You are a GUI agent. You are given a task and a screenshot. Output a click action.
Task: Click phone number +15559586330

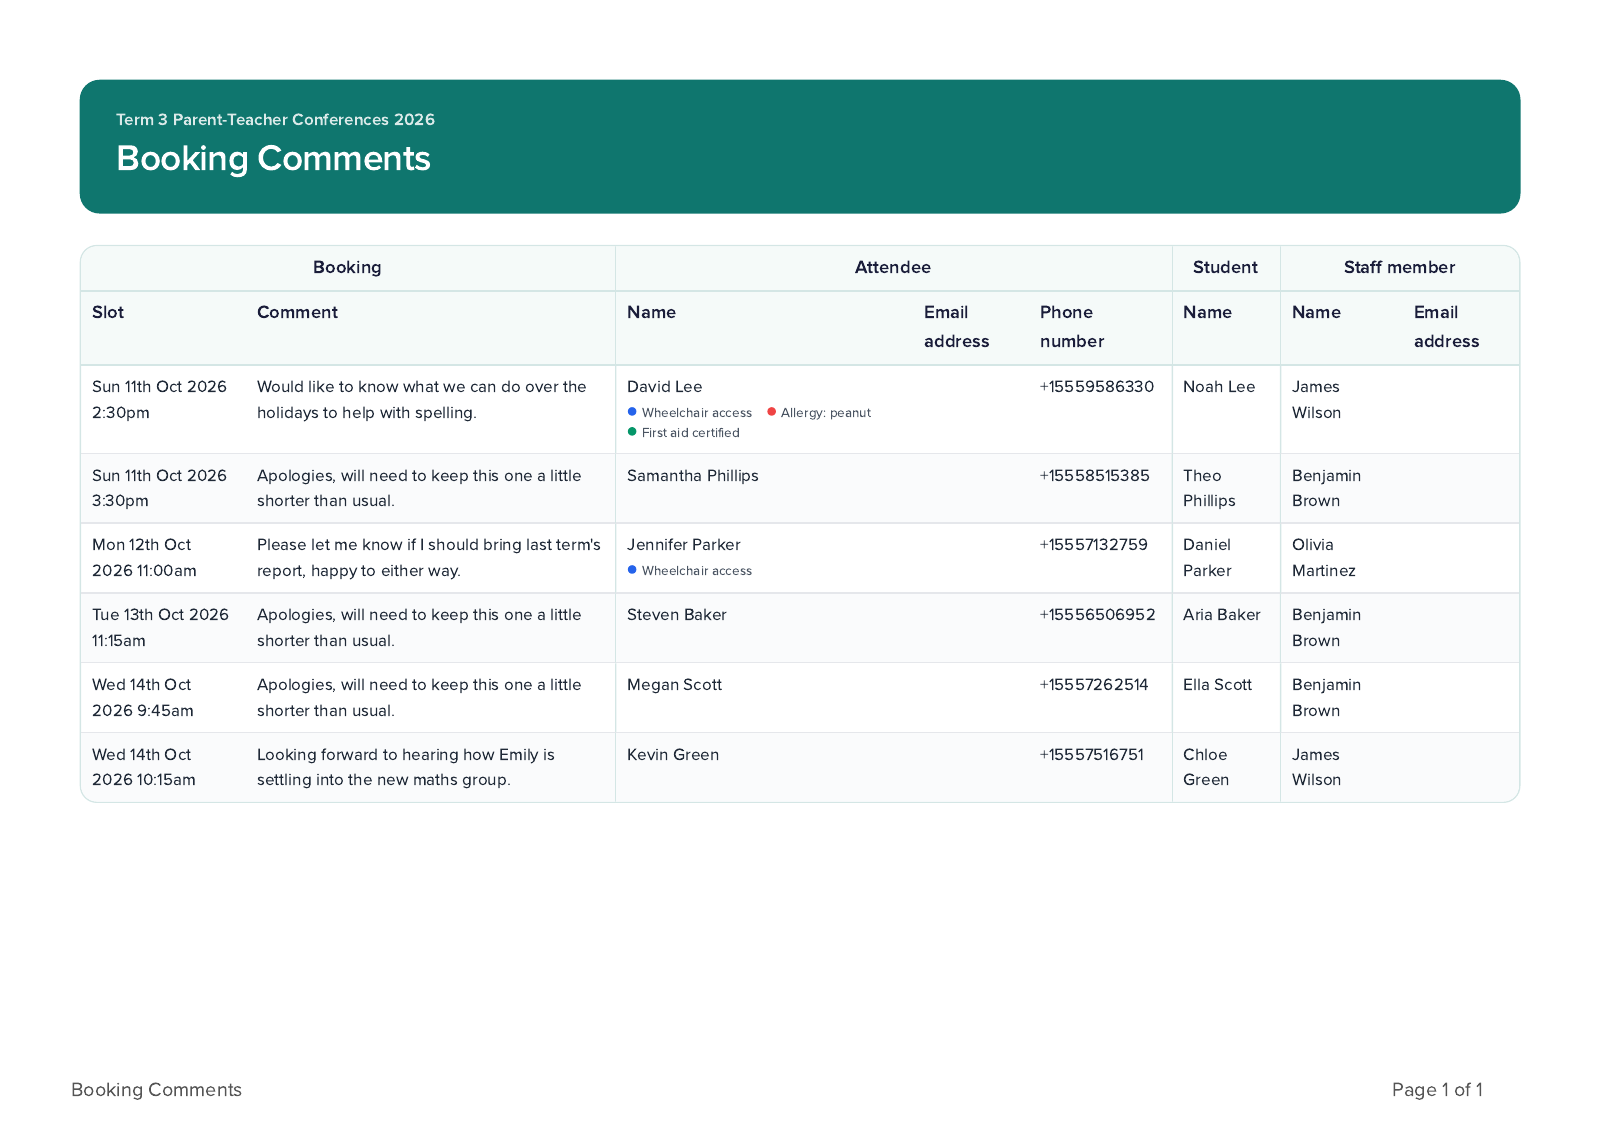point(1097,387)
